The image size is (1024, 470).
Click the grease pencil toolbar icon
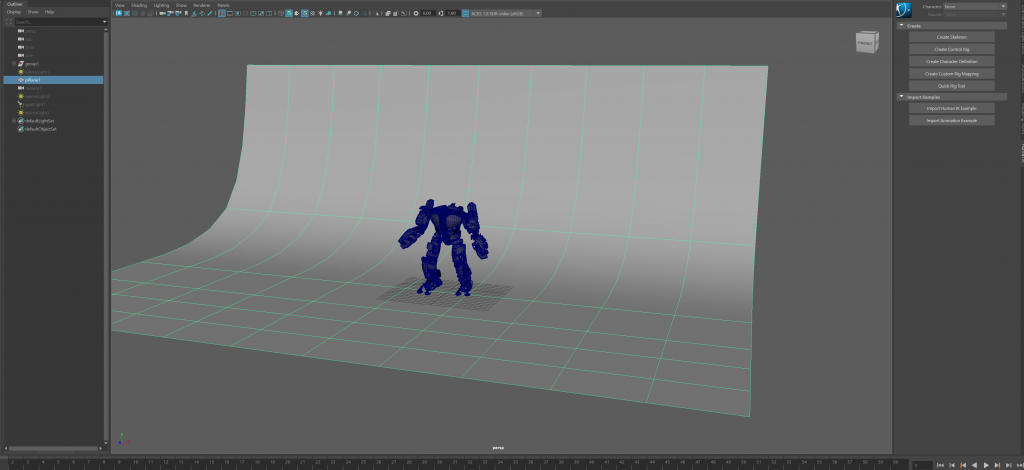210,13
